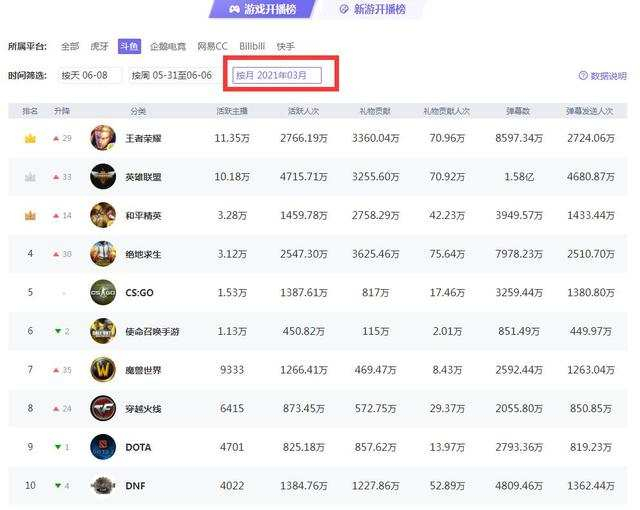Click the 英雄联盟 game icon

(x=103, y=177)
